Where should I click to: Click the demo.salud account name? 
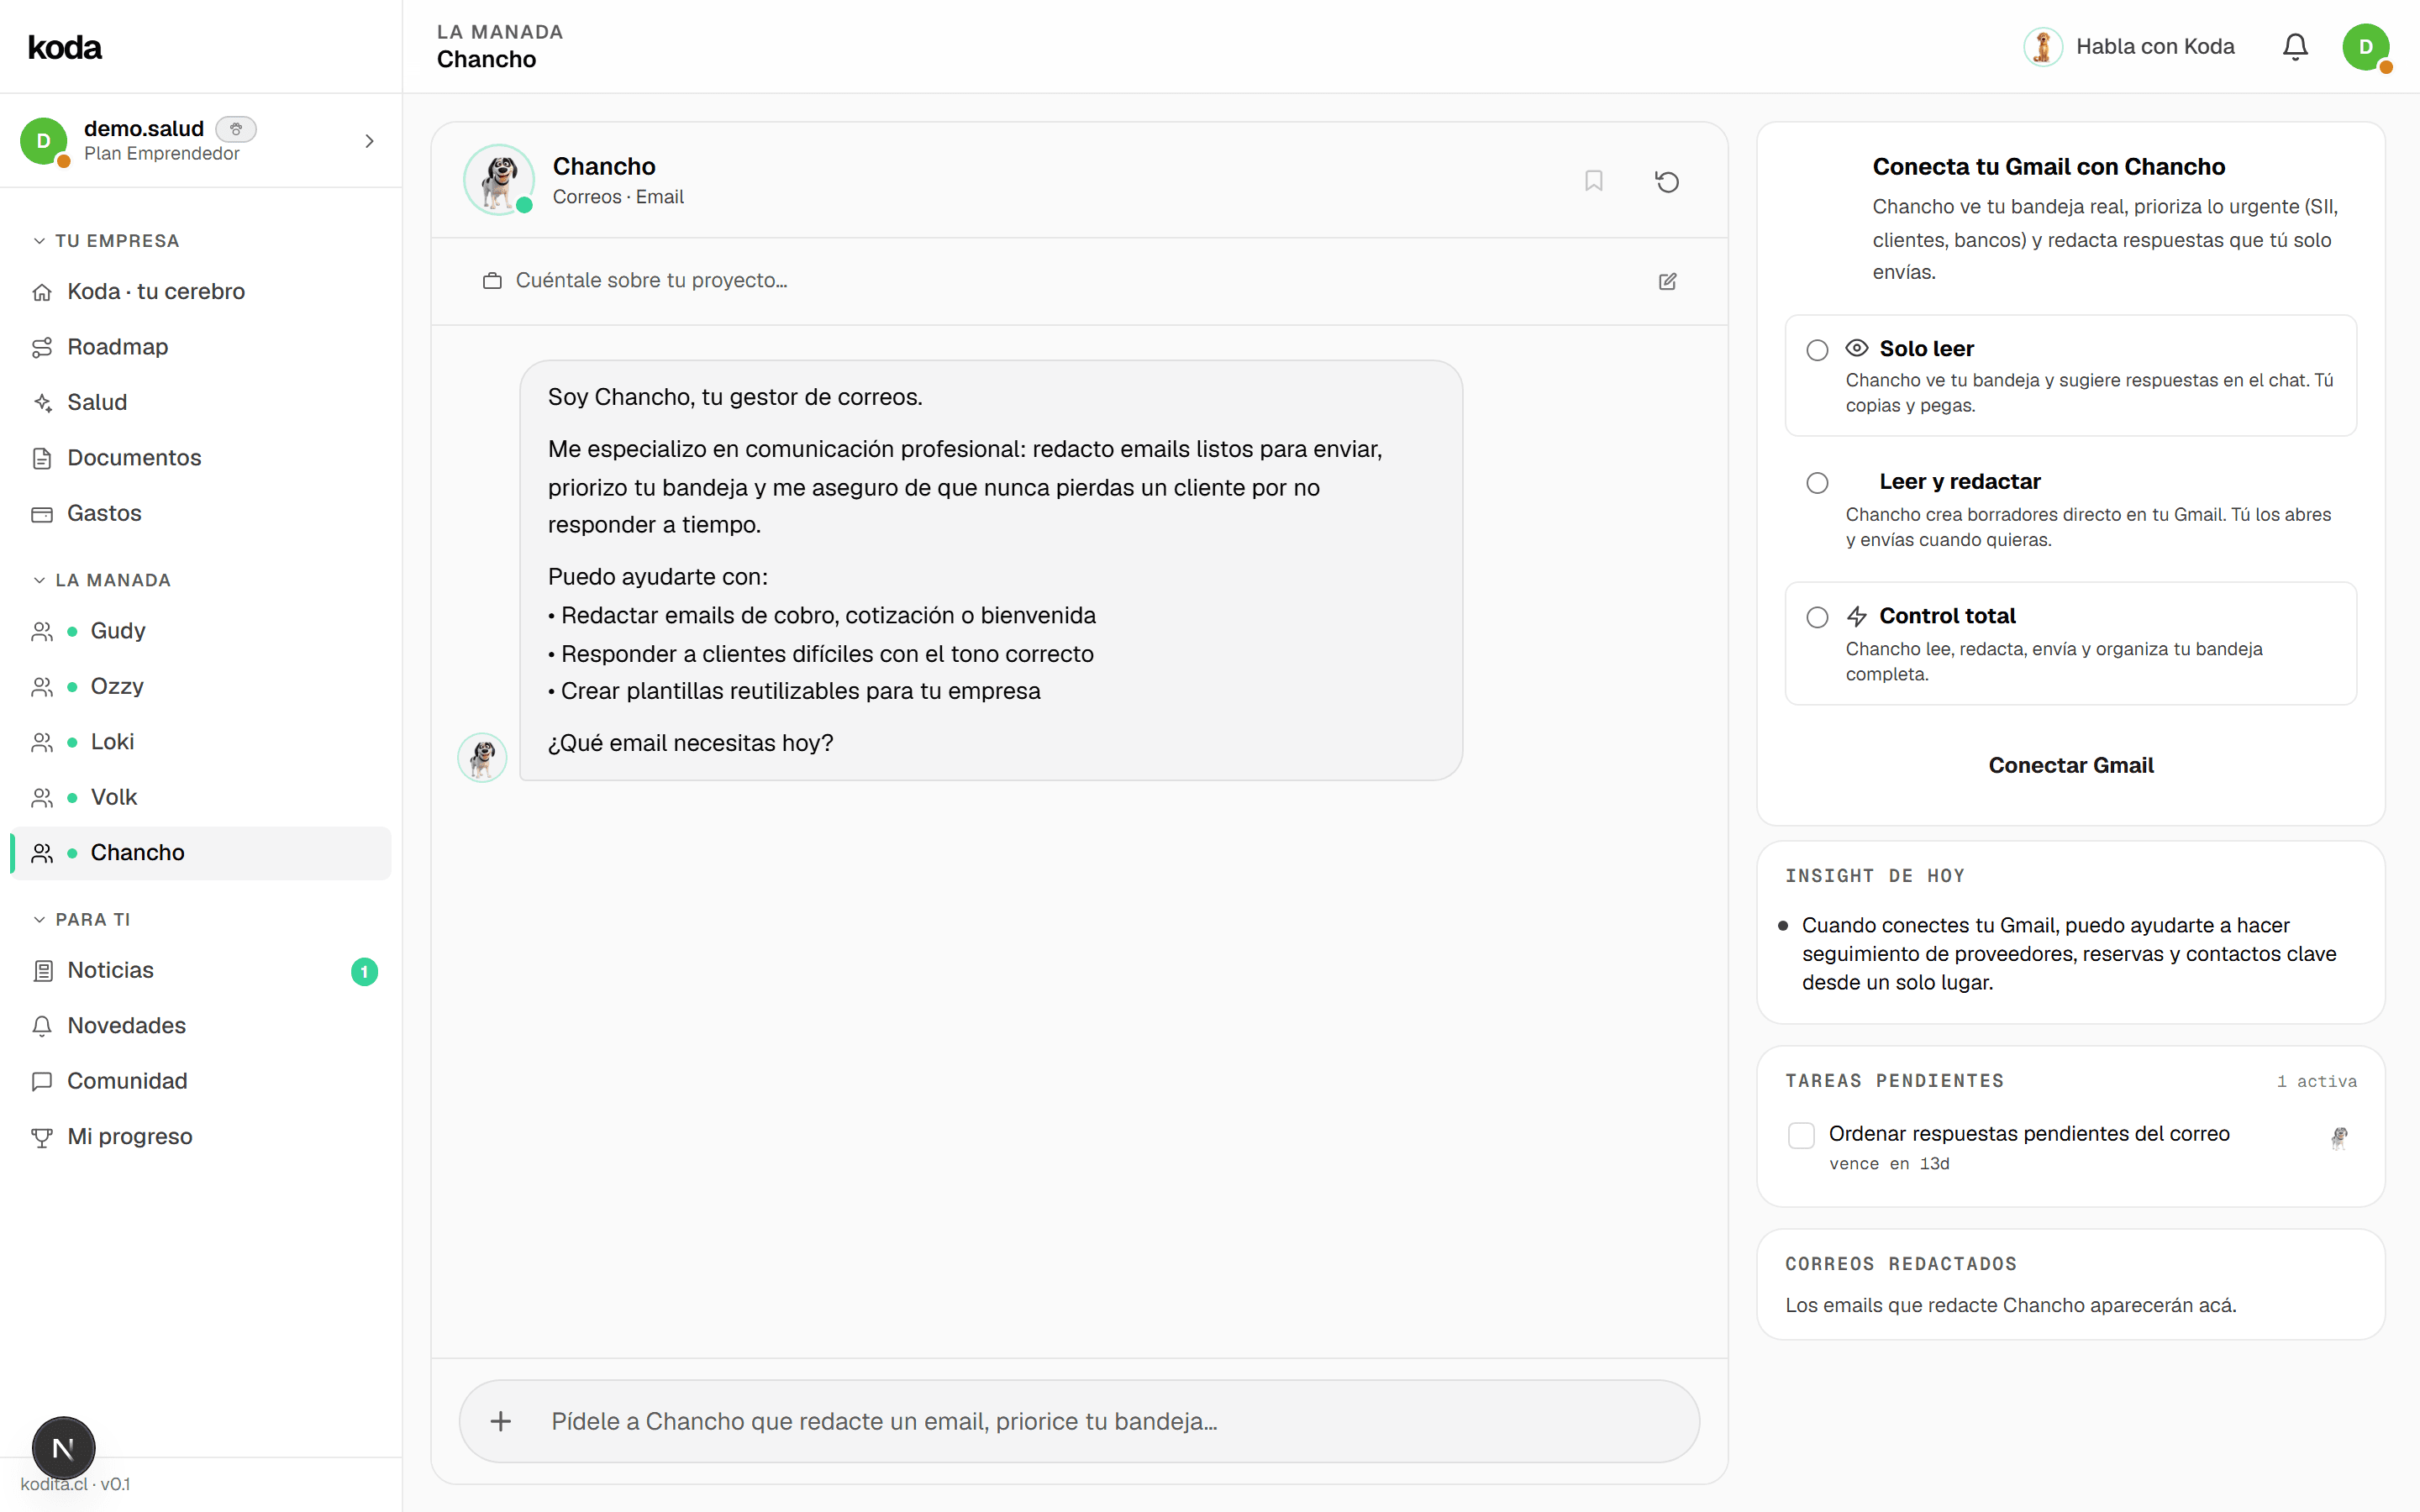click(x=144, y=128)
